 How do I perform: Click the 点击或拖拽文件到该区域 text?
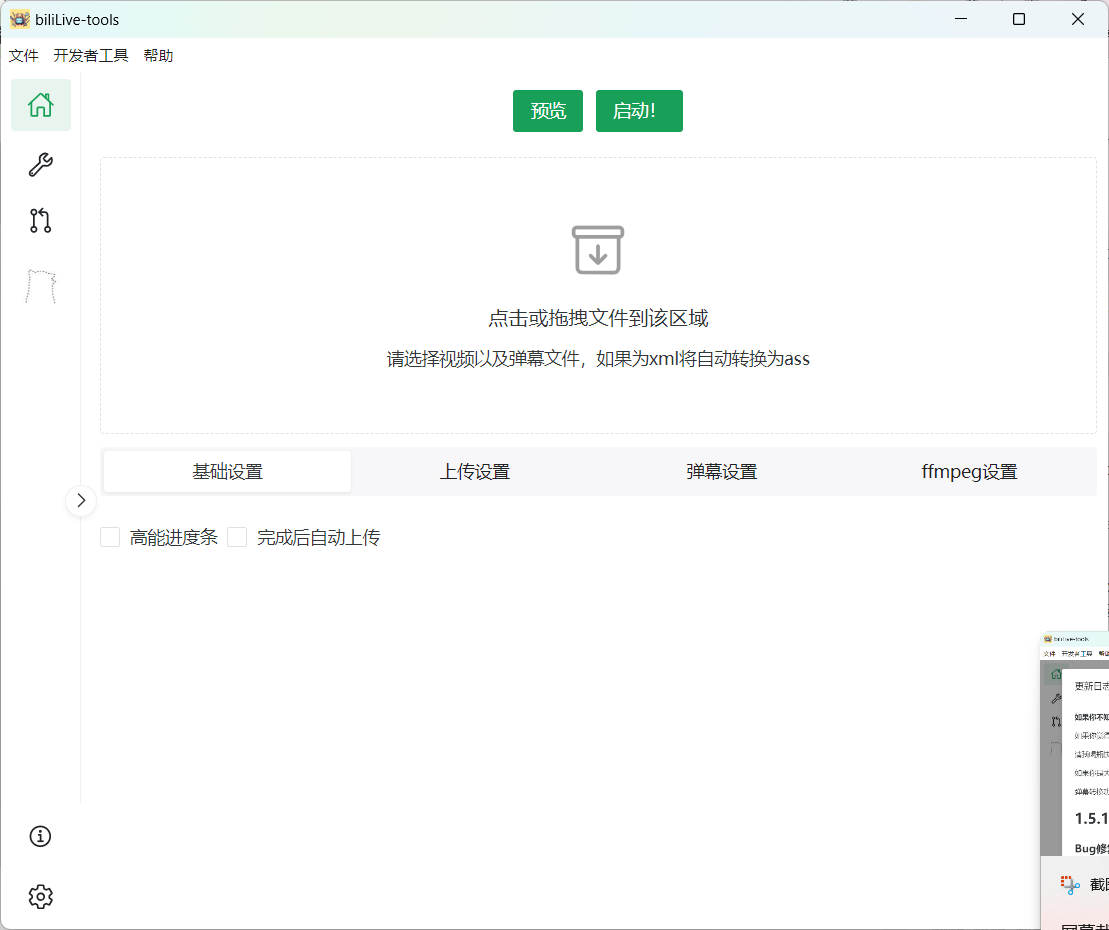tap(598, 318)
